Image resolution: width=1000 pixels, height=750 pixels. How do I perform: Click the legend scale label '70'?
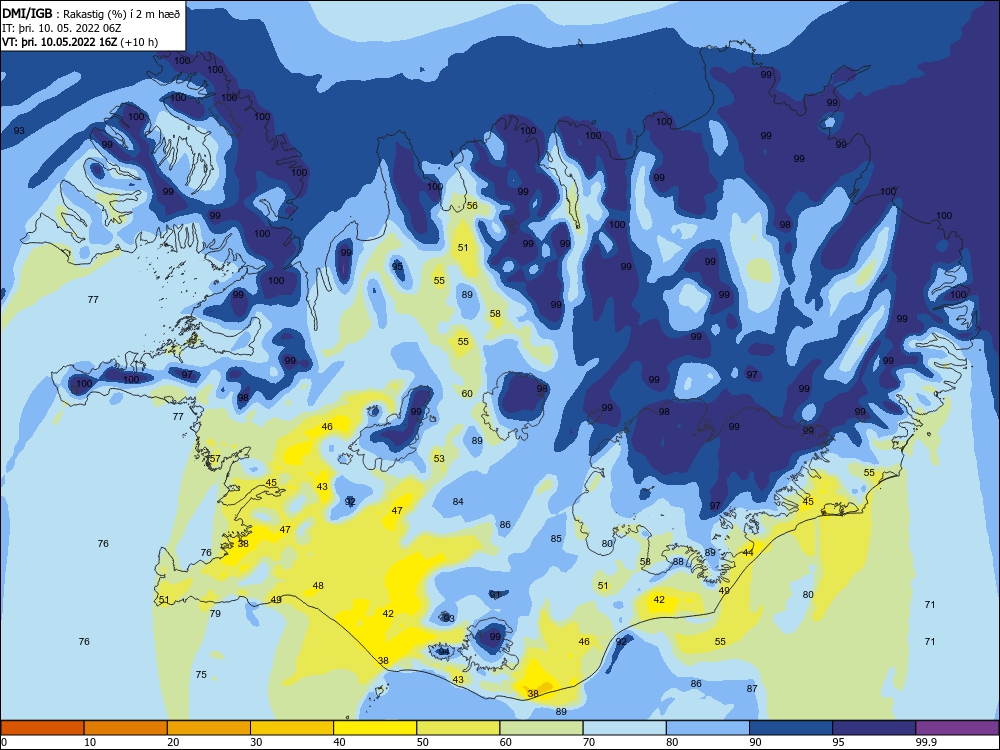pyautogui.click(x=589, y=742)
